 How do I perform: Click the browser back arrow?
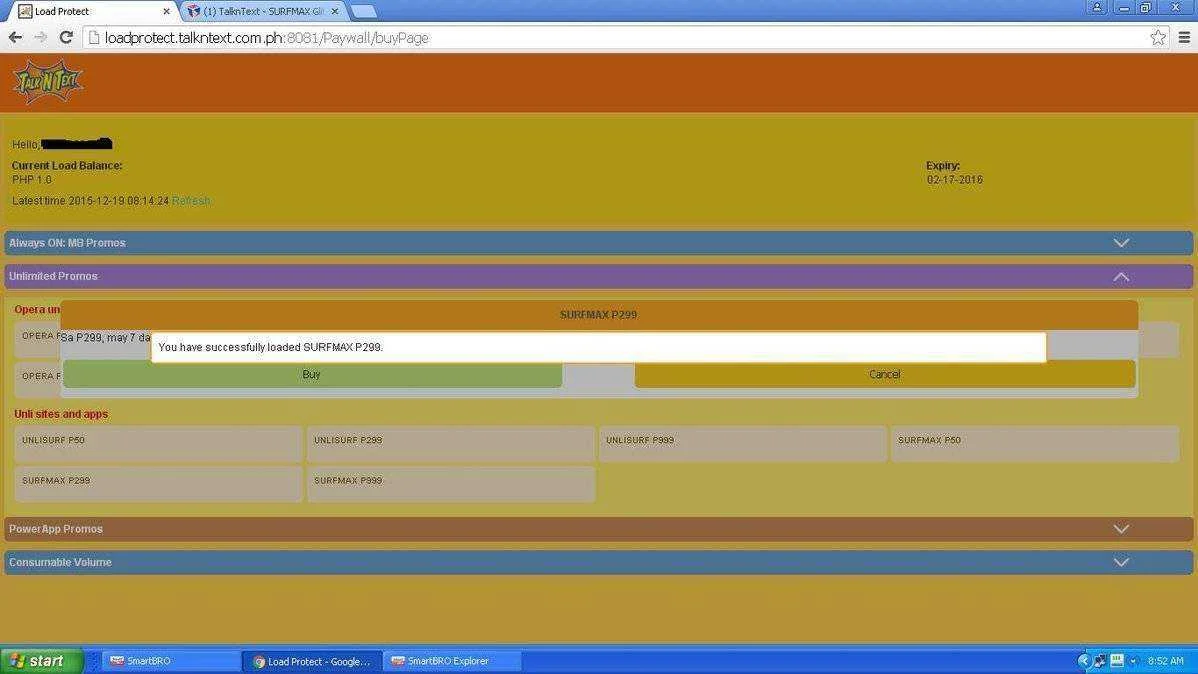click(15, 37)
